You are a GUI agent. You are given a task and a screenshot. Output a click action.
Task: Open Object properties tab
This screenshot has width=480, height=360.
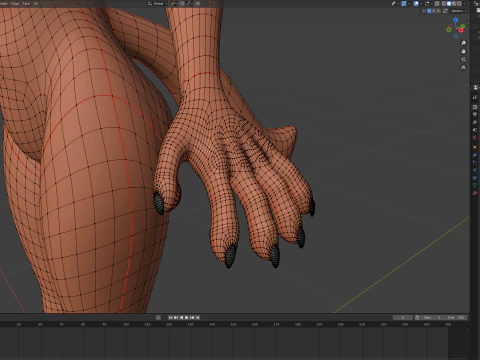pyautogui.click(x=475, y=147)
